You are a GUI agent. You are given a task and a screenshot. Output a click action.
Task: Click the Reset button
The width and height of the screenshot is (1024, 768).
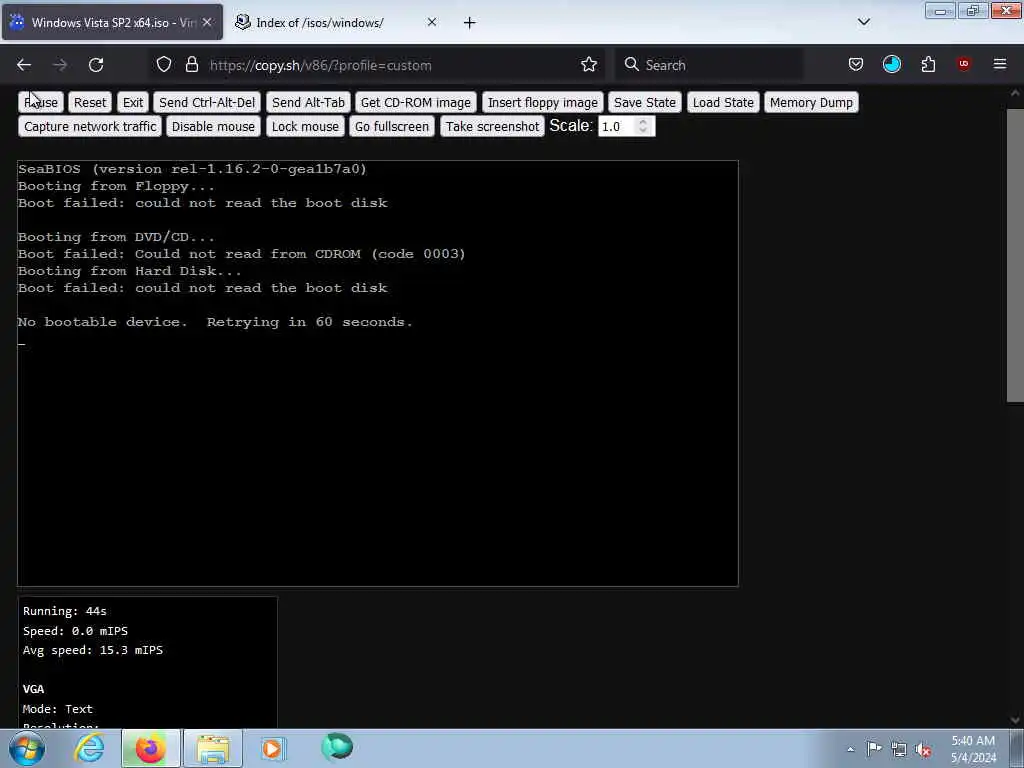(x=89, y=103)
